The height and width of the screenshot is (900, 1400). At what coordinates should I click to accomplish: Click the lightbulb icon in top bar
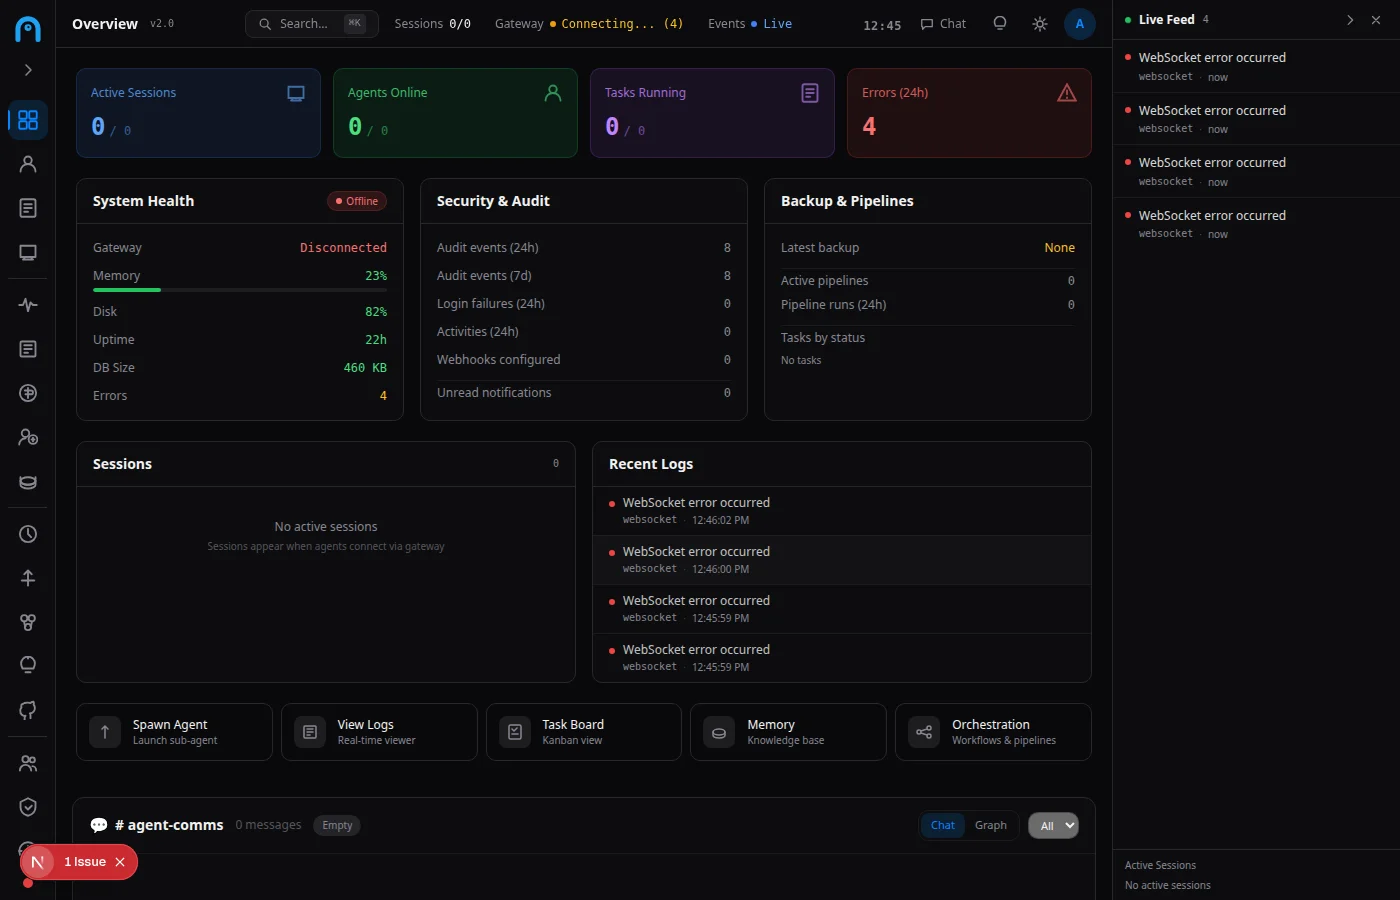1000,24
